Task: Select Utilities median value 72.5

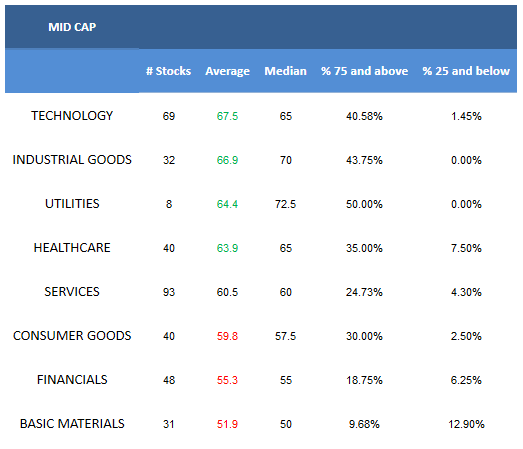Action: 286,204
